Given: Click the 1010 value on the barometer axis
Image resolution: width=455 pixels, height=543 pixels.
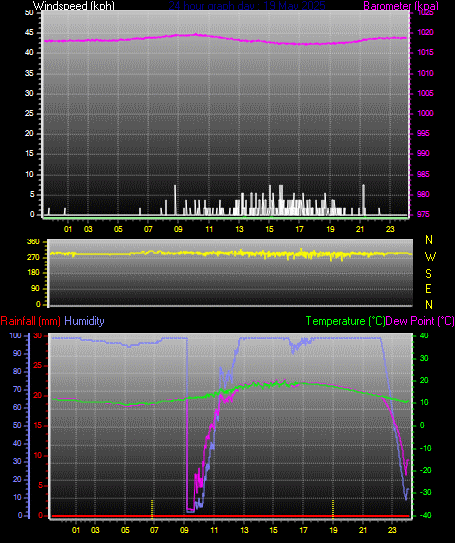Looking at the screenshot, I should click(x=426, y=73).
